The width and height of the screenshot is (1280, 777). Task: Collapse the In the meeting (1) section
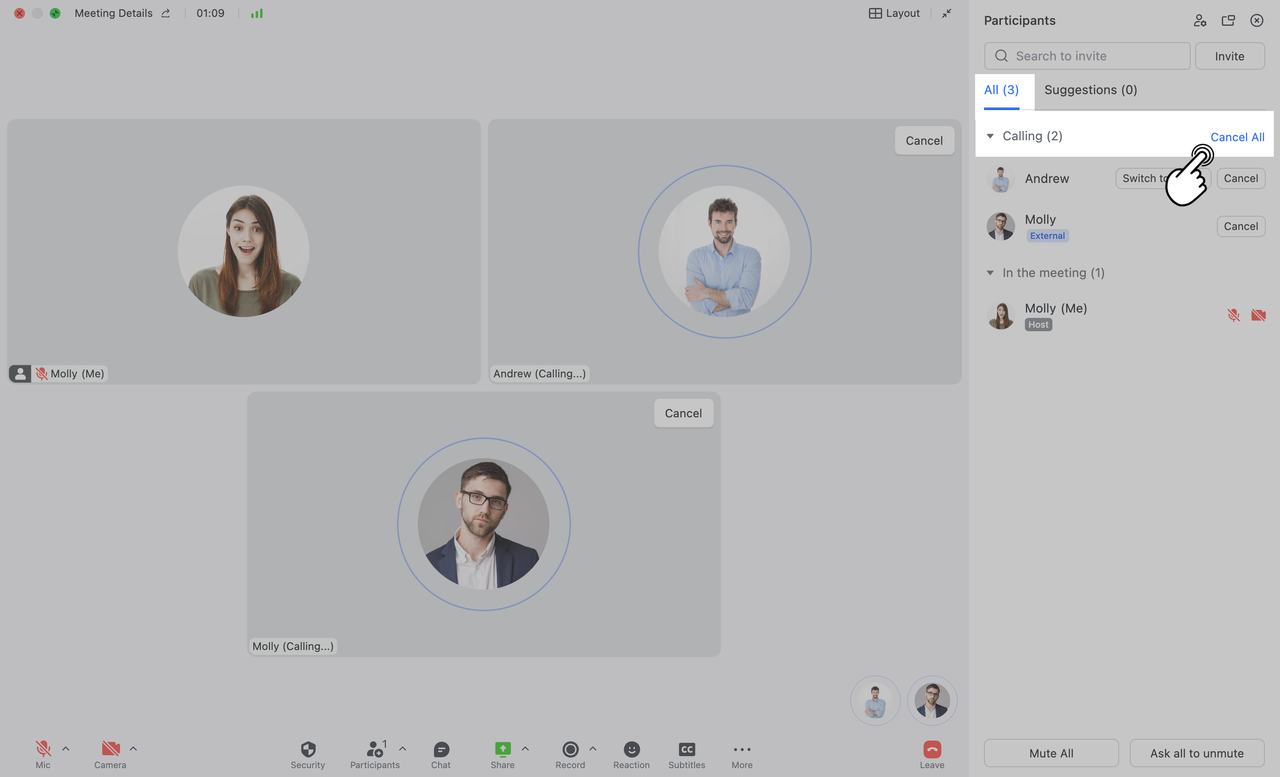990,272
